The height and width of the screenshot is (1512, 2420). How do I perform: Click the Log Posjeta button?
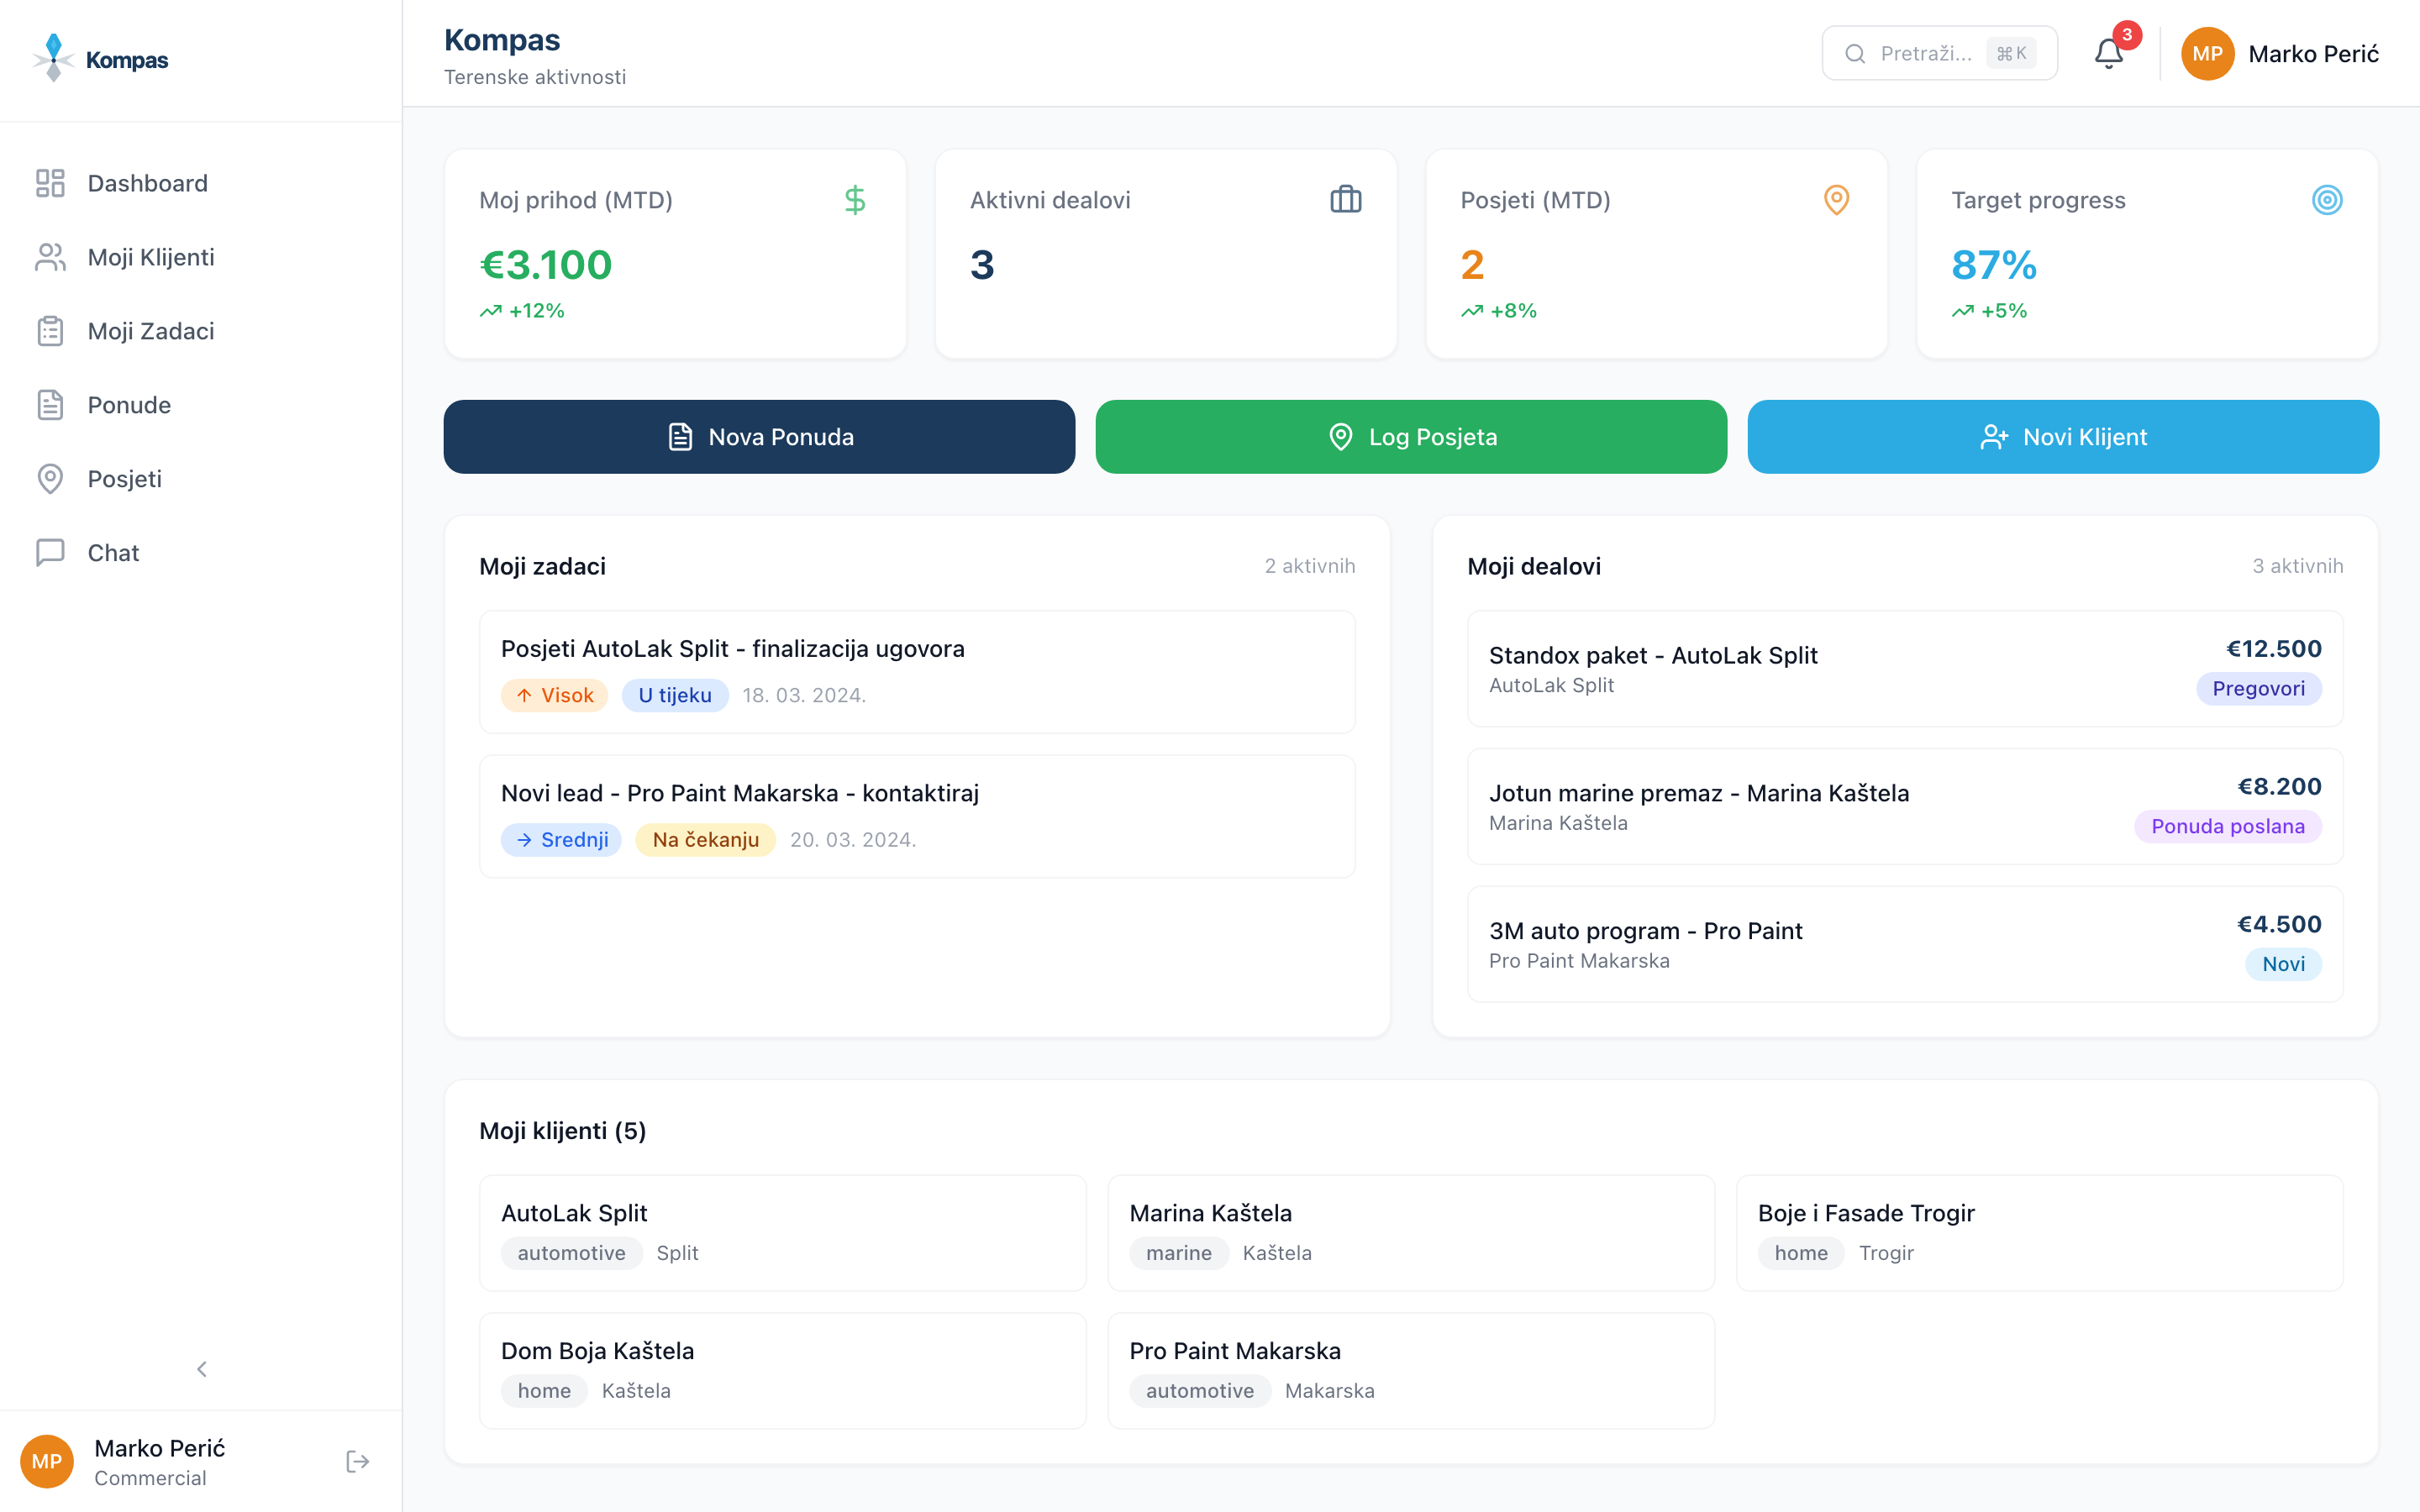(1410, 436)
